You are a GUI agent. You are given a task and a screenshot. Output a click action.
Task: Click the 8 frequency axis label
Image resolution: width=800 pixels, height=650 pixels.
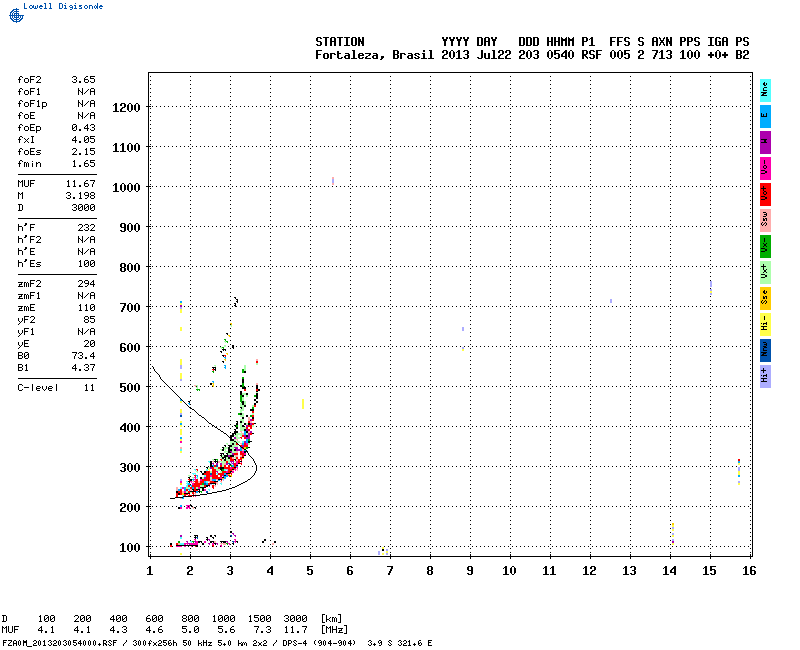click(x=430, y=571)
